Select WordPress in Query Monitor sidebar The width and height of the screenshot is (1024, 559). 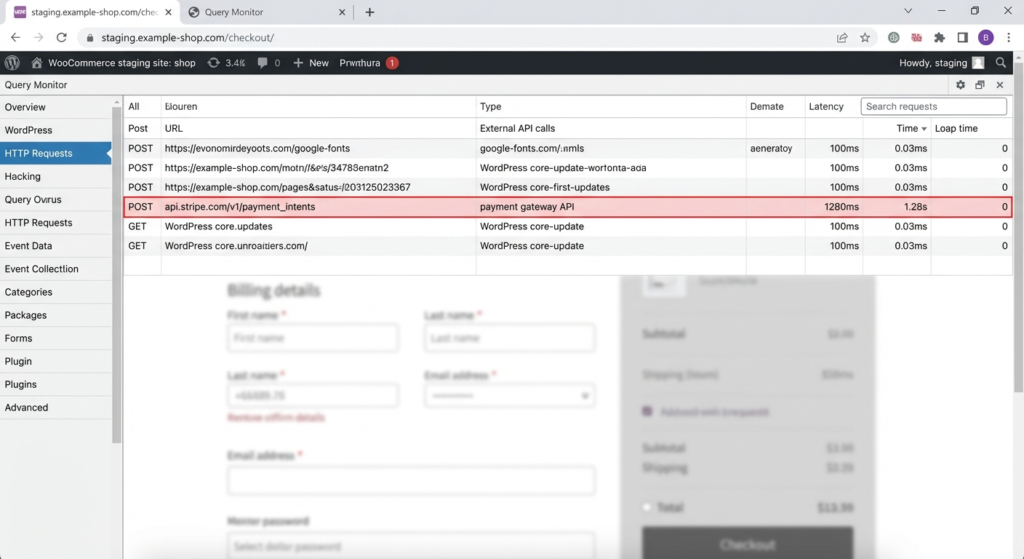(x=56, y=130)
